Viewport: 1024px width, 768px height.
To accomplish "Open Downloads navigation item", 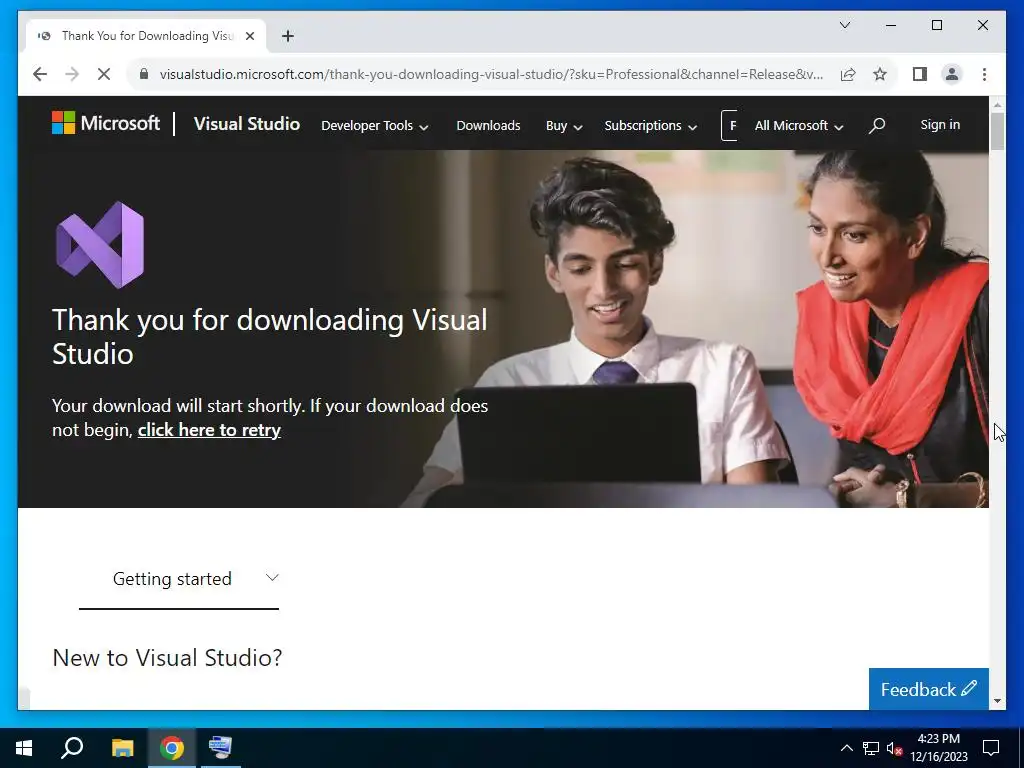I will pyautogui.click(x=488, y=125).
